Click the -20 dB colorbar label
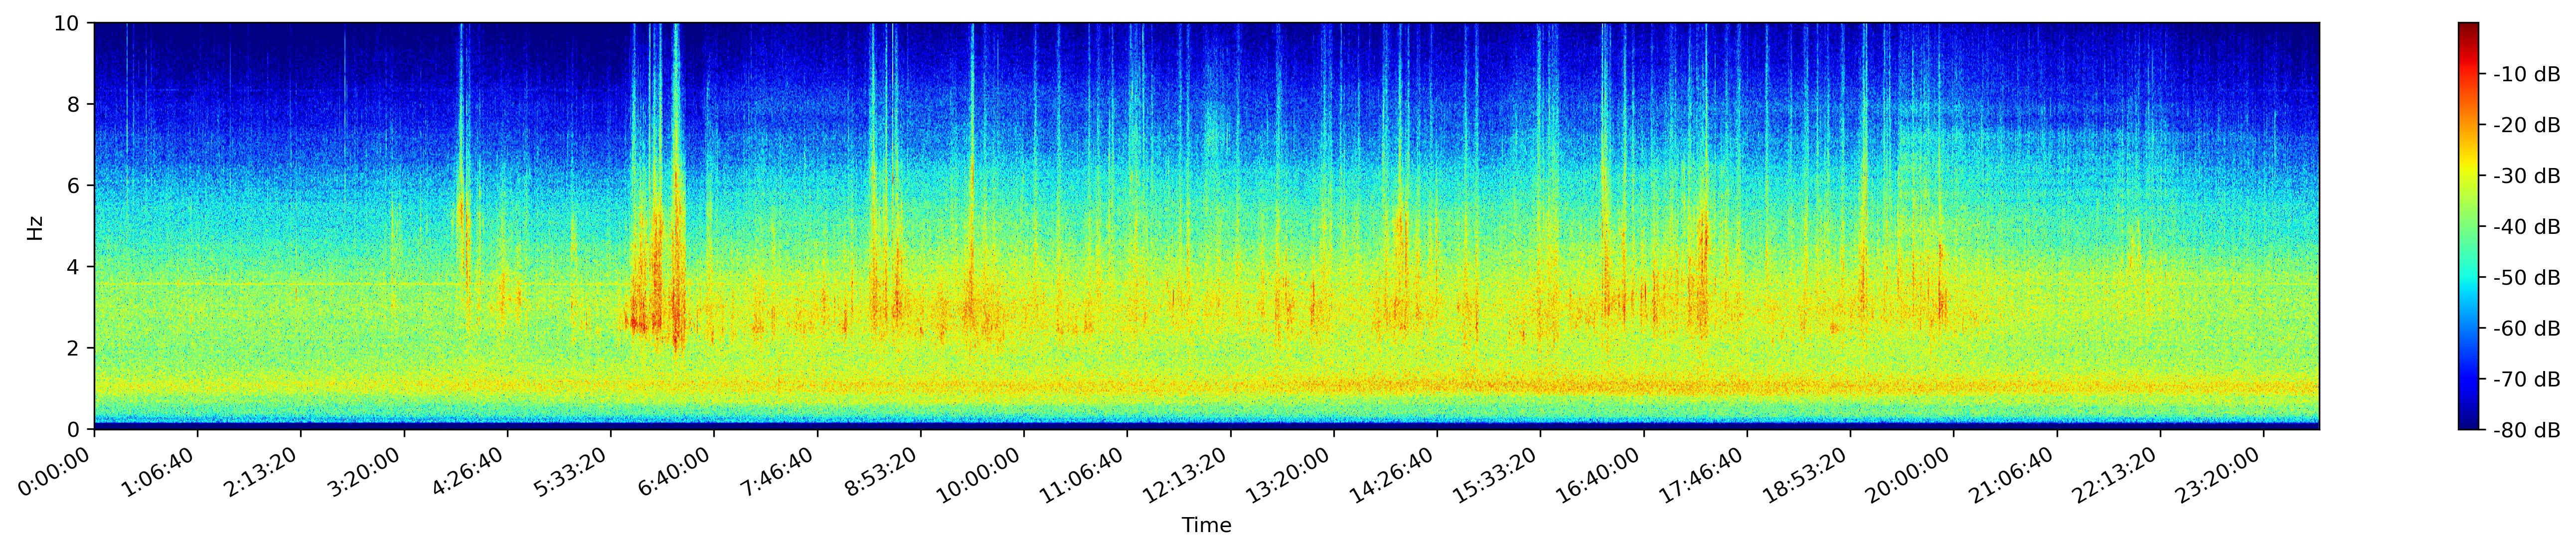Image resolution: width=2576 pixels, height=551 pixels. tap(2526, 125)
